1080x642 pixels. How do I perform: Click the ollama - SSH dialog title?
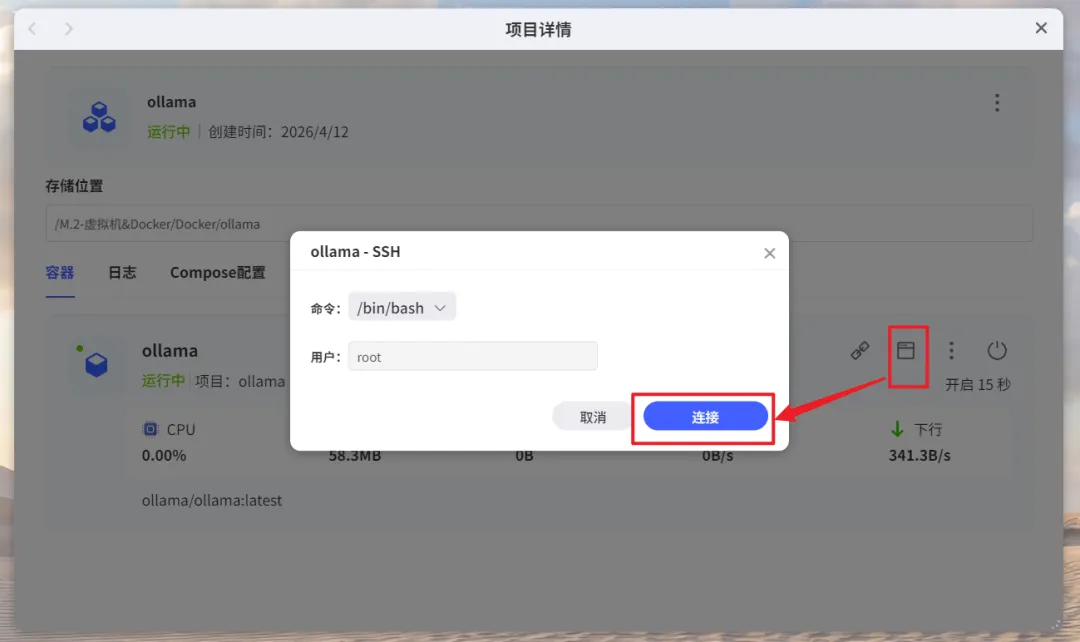point(355,251)
